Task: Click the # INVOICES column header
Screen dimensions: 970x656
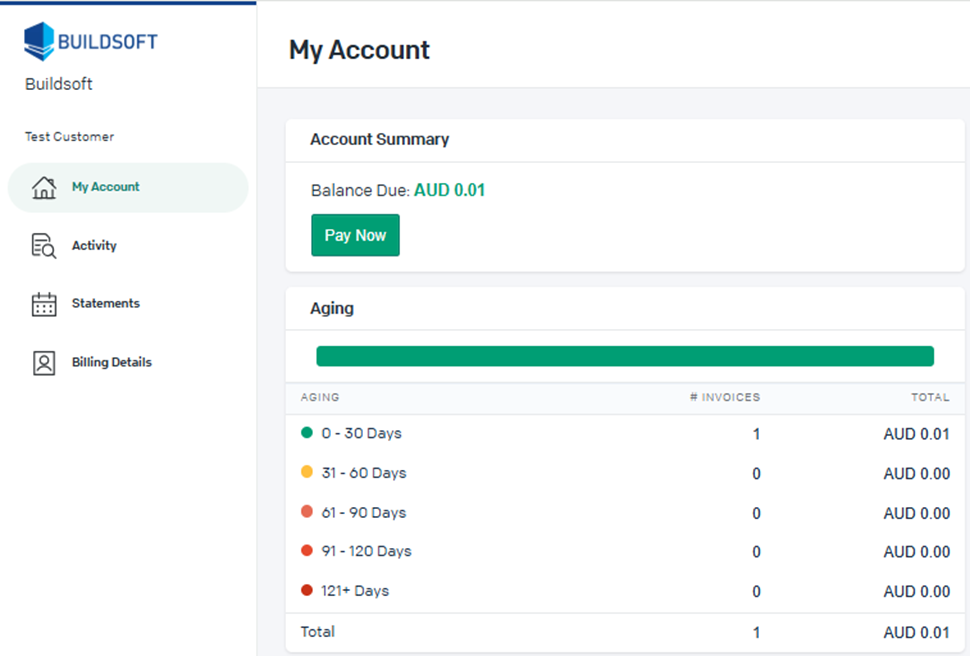Action: pos(724,397)
